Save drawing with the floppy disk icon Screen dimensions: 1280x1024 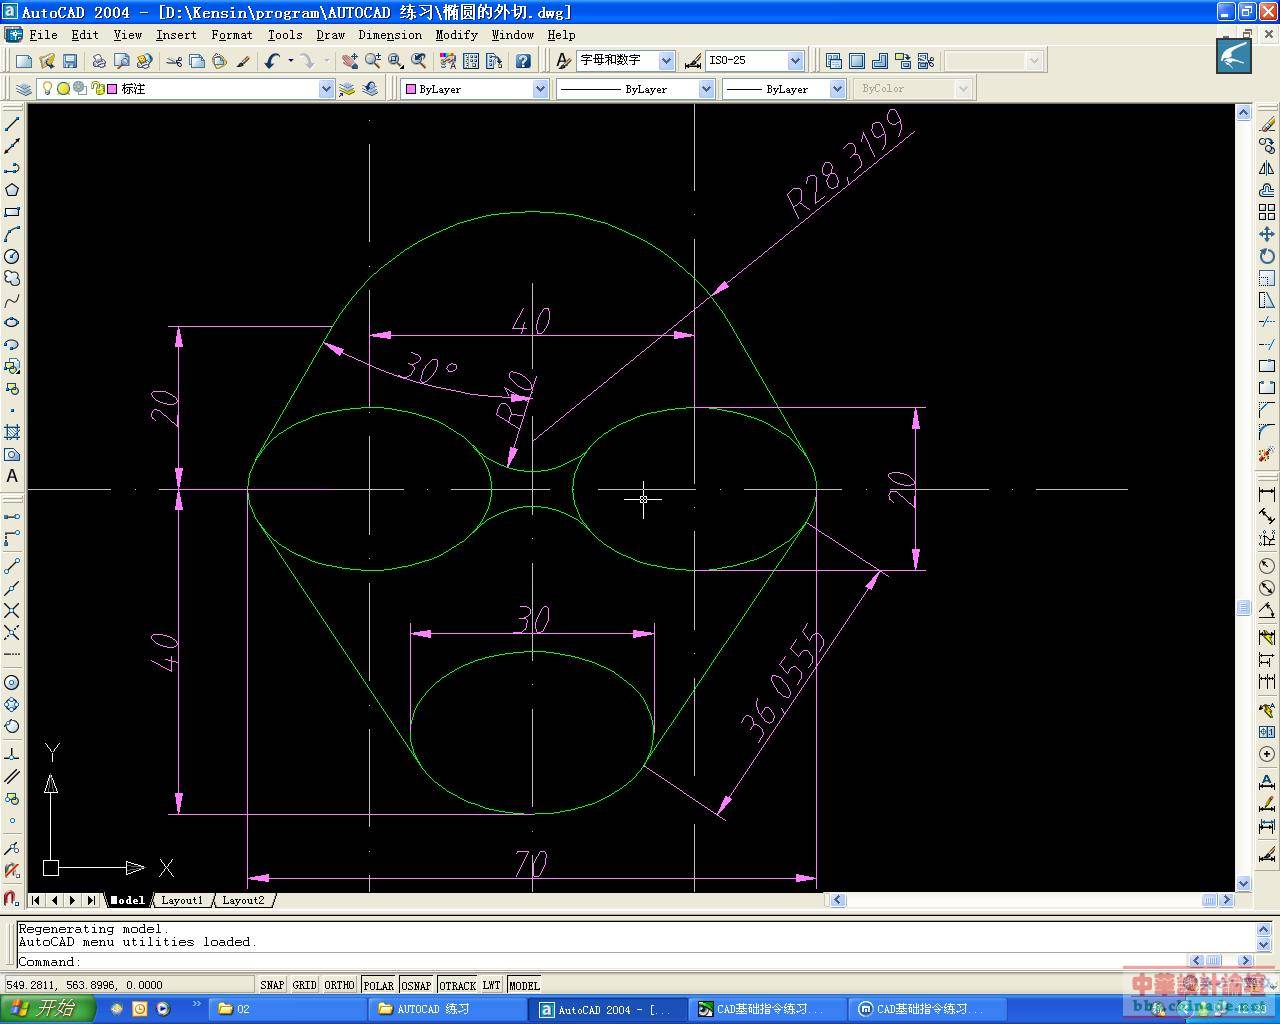tap(70, 61)
